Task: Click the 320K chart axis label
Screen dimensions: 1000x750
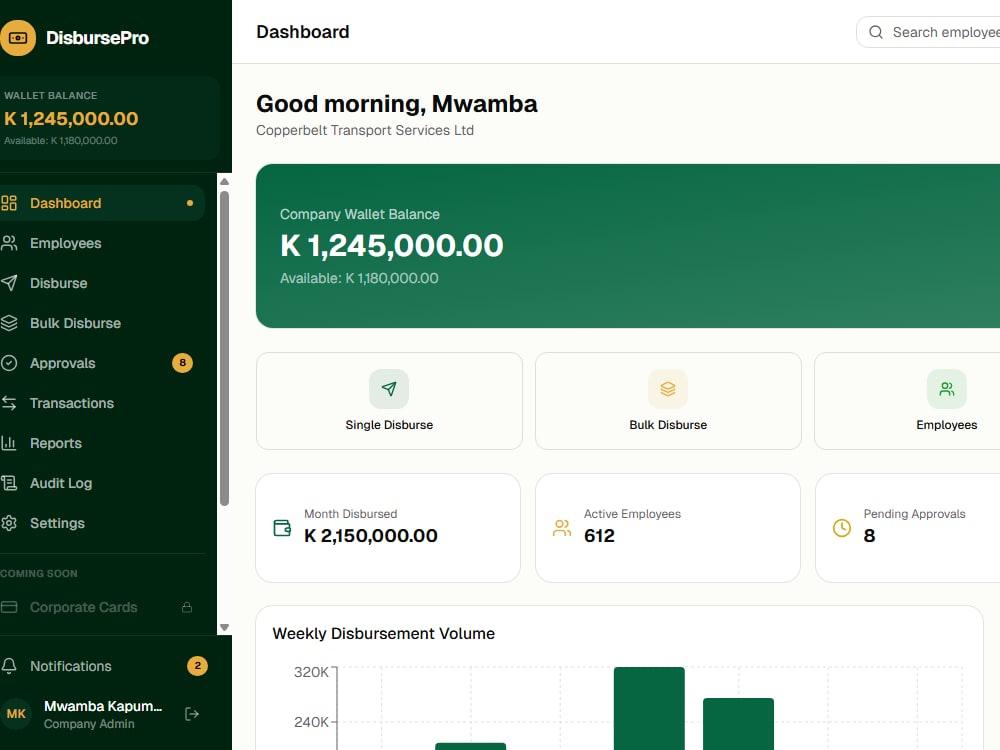Action: (311, 672)
